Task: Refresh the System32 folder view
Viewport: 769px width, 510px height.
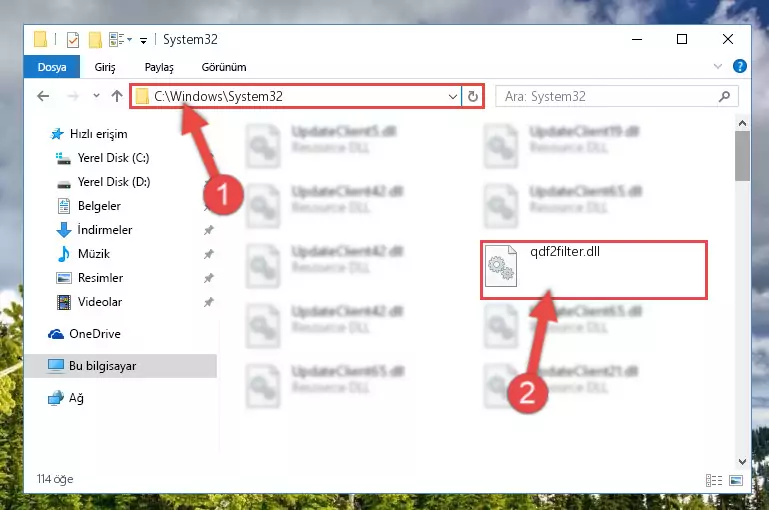Action: (x=473, y=97)
